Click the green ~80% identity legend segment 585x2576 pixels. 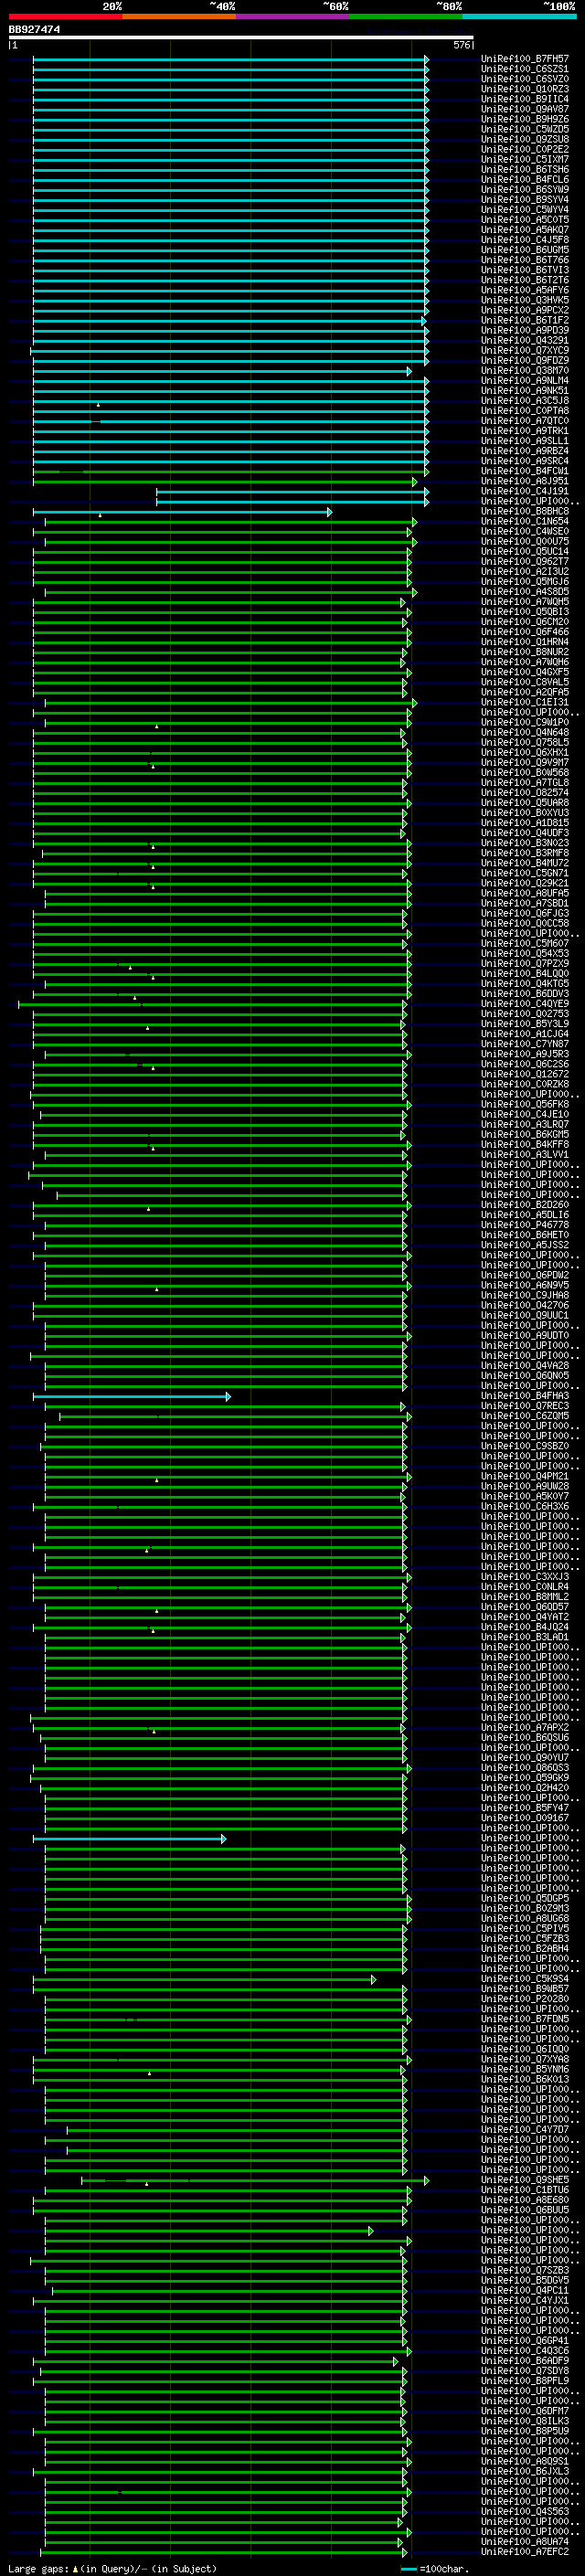click(406, 16)
